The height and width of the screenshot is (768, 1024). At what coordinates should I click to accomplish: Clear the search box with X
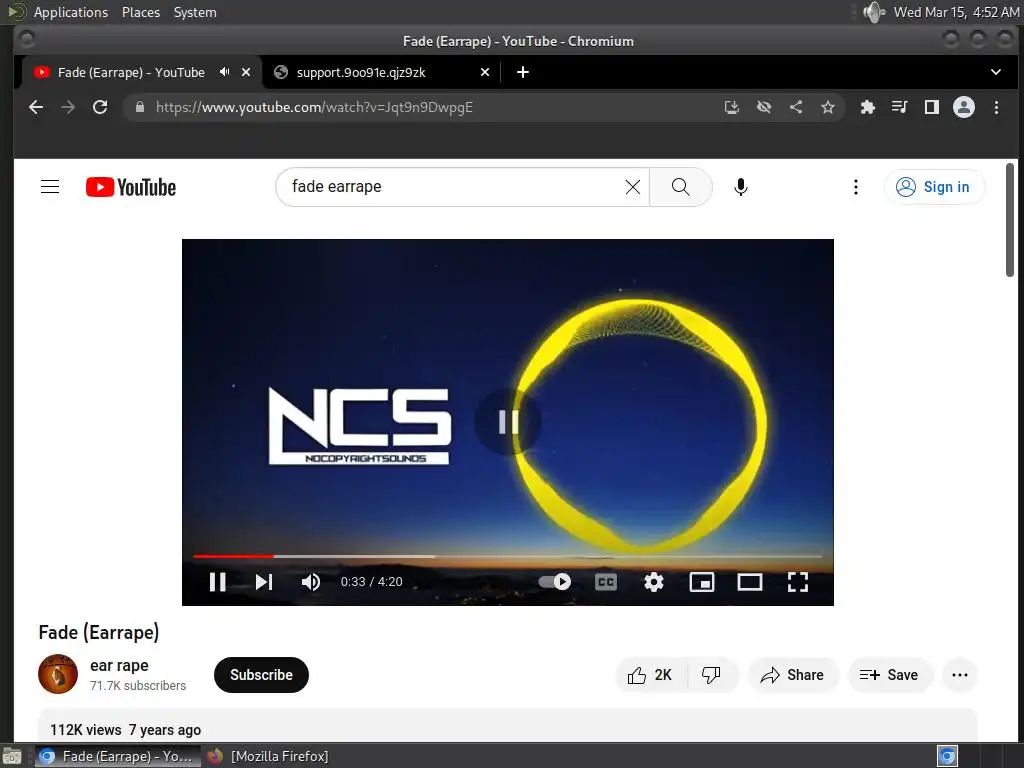(632, 187)
